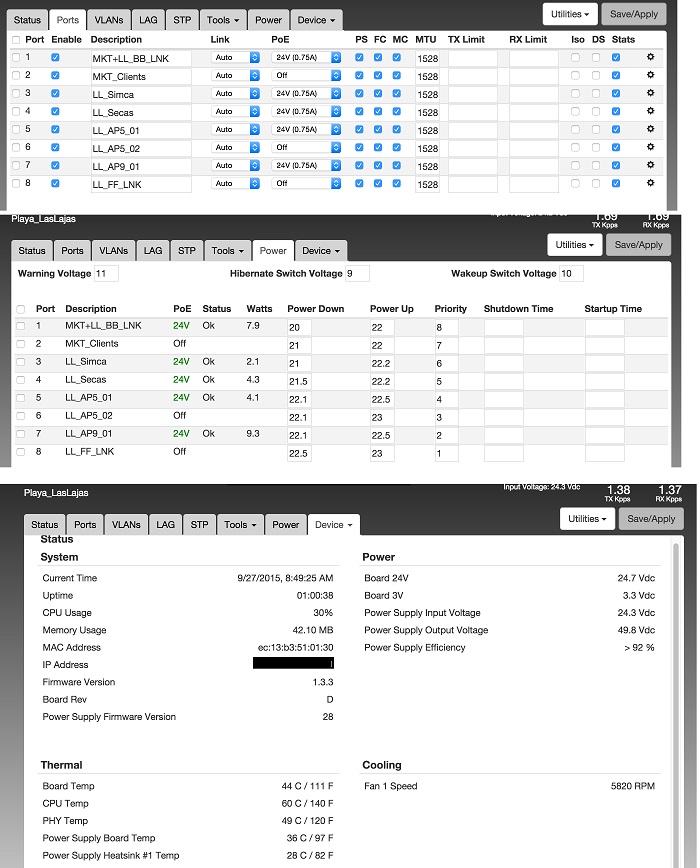Click gear icon in LL_FF_LNK port row
This screenshot has height=868, width=700.
(x=651, y=183)
